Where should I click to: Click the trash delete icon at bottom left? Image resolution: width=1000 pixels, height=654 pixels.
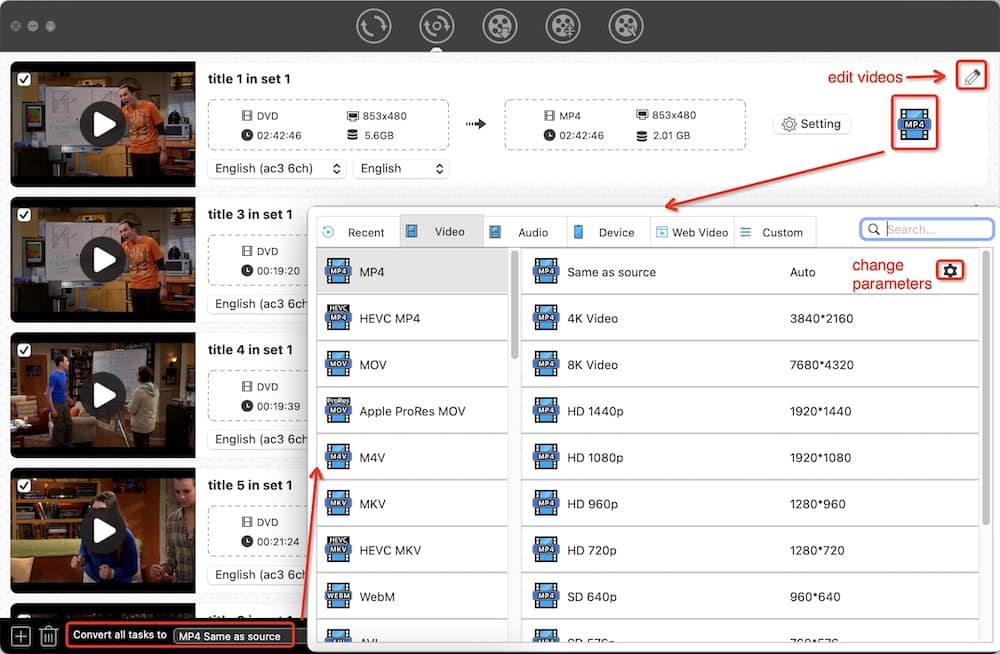pos(48,634)
